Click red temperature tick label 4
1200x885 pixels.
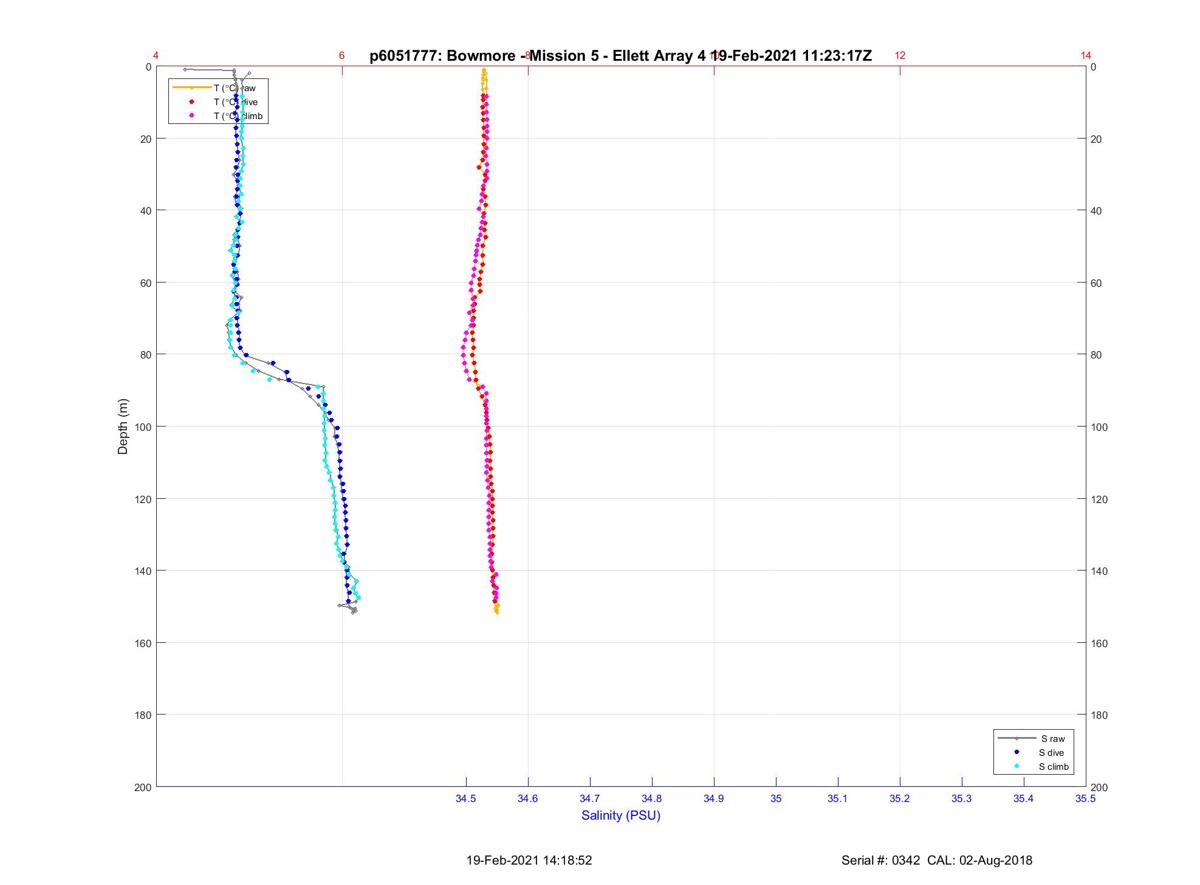[156, 56]
